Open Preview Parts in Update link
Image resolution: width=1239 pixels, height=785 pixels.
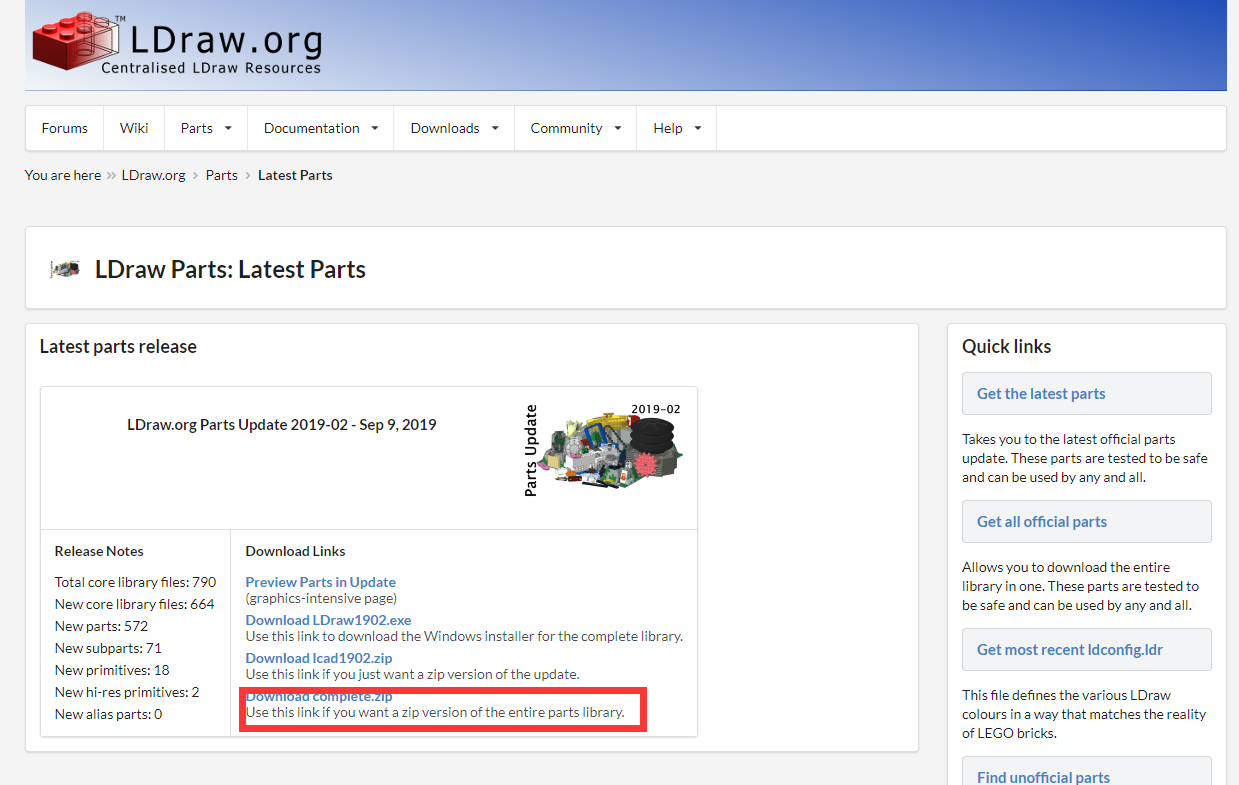point(321,582)
